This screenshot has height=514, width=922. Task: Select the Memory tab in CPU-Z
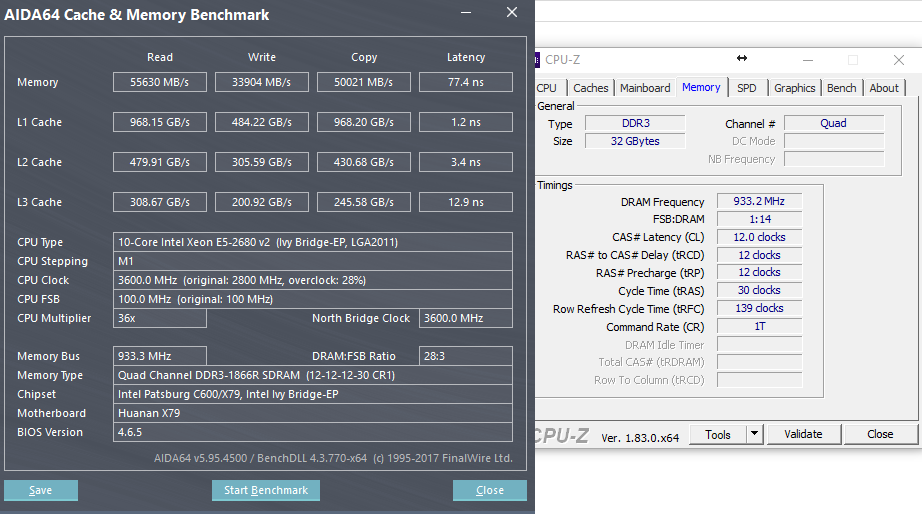tap(701, 87)
